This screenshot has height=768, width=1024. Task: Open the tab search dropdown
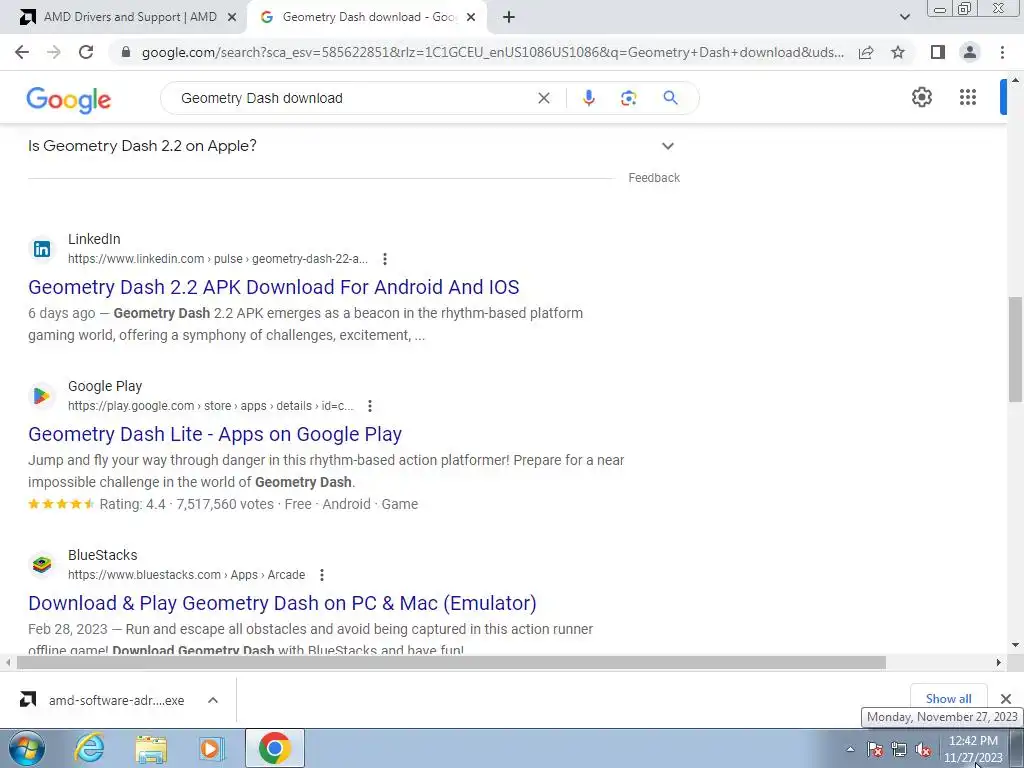point(904,17)
